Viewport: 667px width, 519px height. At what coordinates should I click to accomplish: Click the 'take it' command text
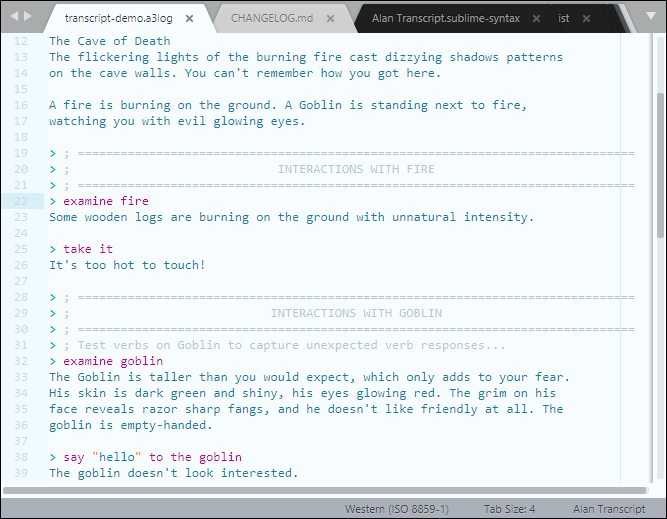(88, 249)
